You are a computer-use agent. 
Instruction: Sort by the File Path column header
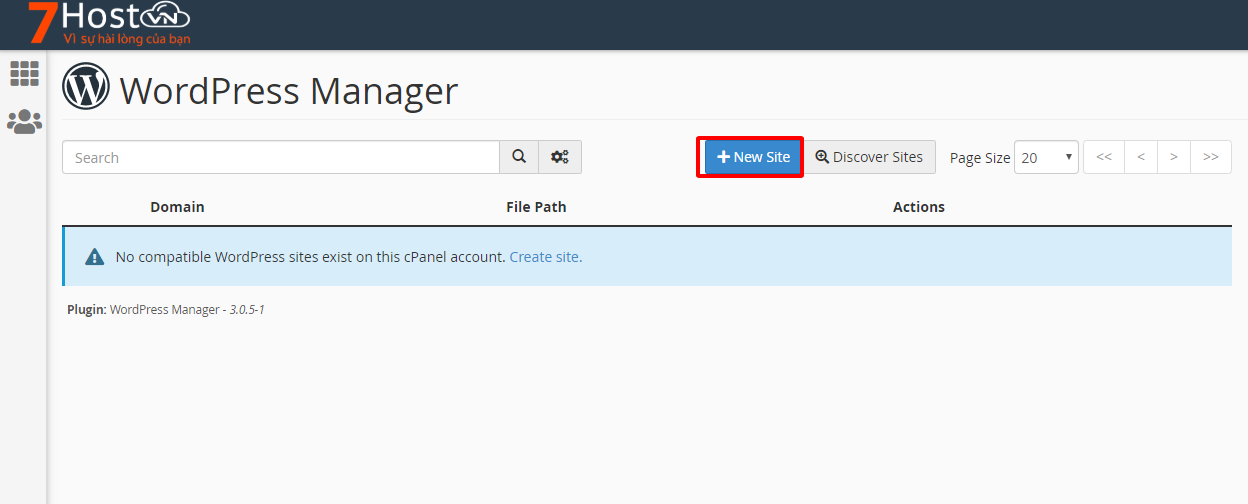pyautogui.click(x=536, y=207)
